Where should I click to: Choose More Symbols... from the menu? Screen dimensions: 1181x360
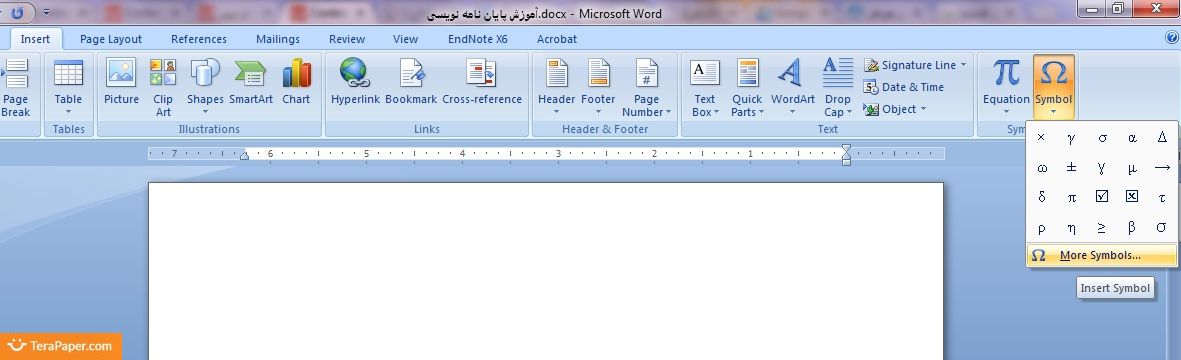click(x=1101, y=255)
